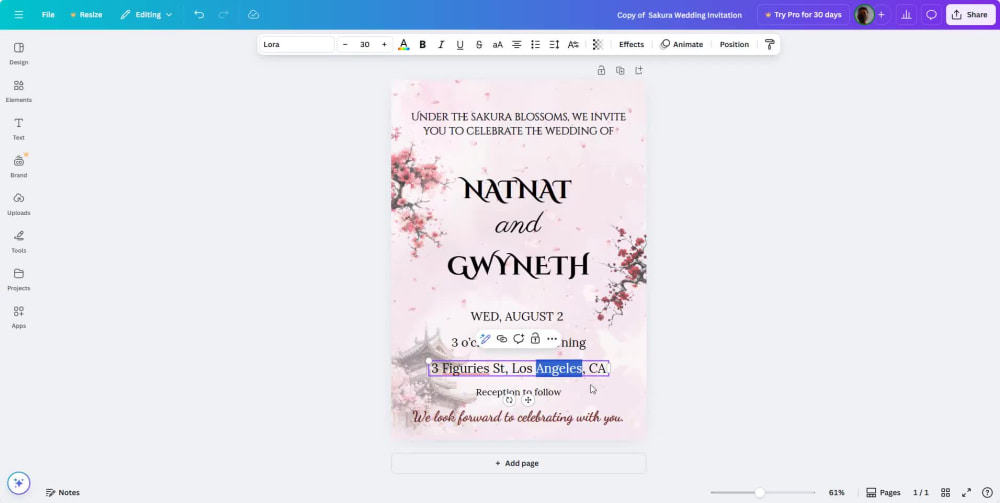Image resolution: width=1000 pixels, height=503 pixels.
Task: Toggle strikethrough formatting
Action: (x=479, y=44)
